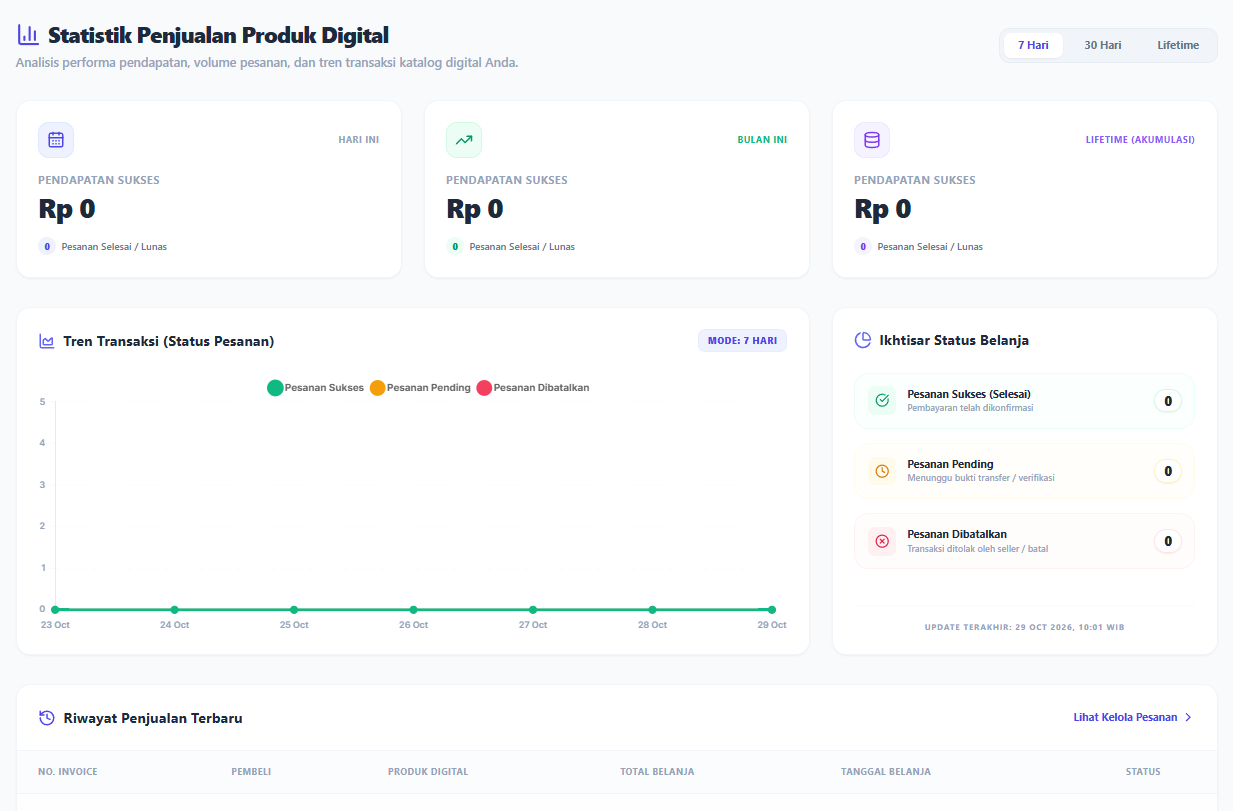This screenshot has width=1233, height=811.
Task: Click the 0 count badge for Pesanan Dibatalkan
Action: pyautogui.click(x=1168, y=541)
